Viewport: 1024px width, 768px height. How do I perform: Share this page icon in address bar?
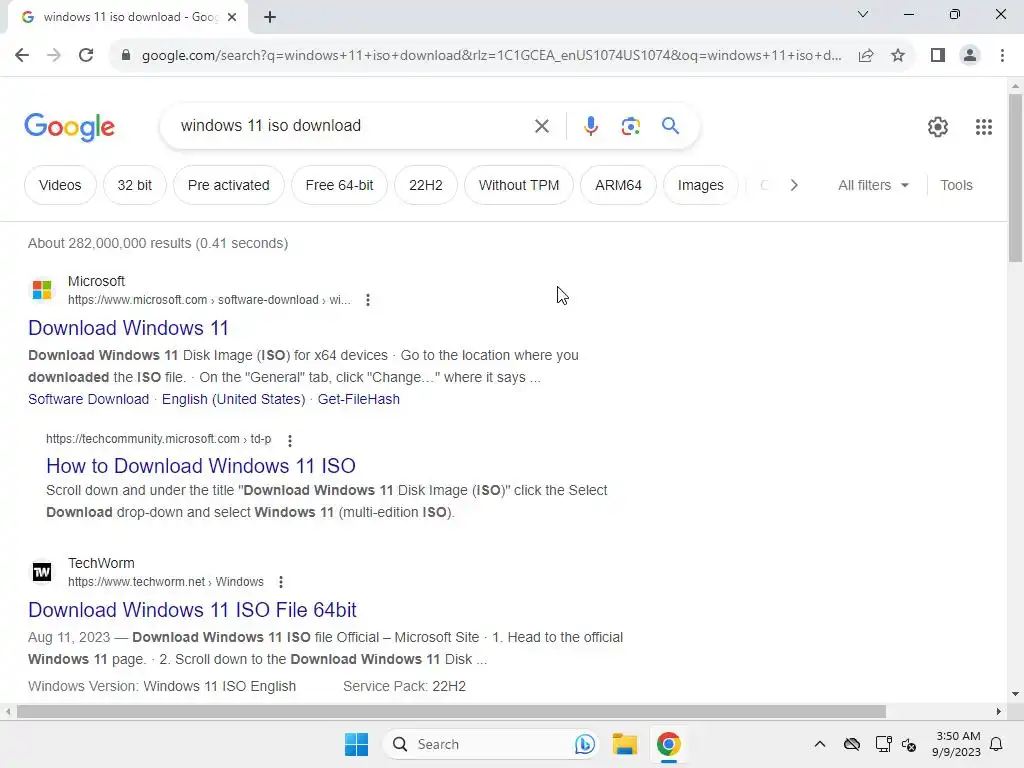coord(866,55)
